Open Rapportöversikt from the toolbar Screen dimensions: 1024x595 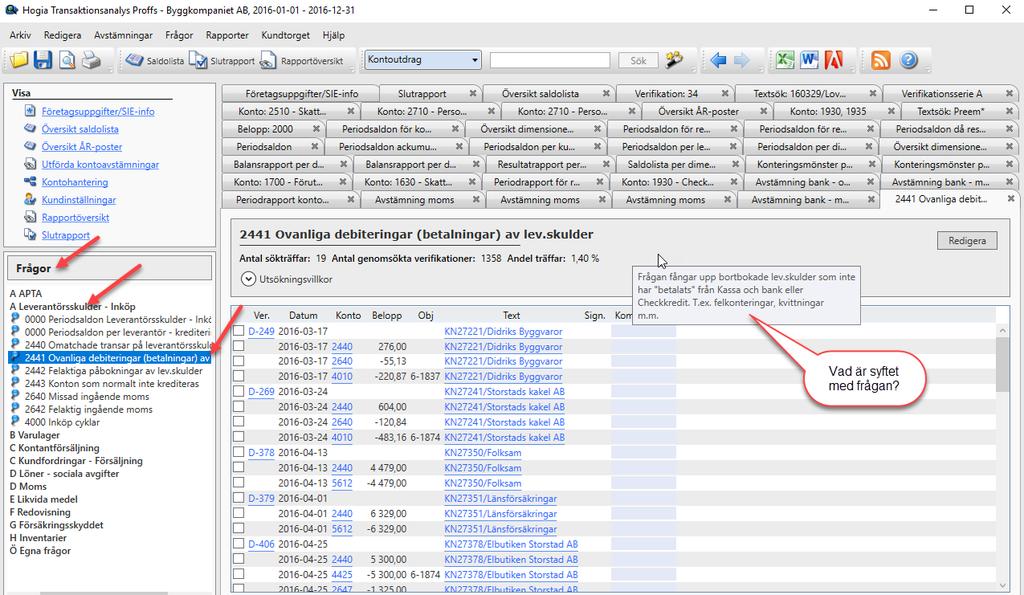(x=301, y=61)
